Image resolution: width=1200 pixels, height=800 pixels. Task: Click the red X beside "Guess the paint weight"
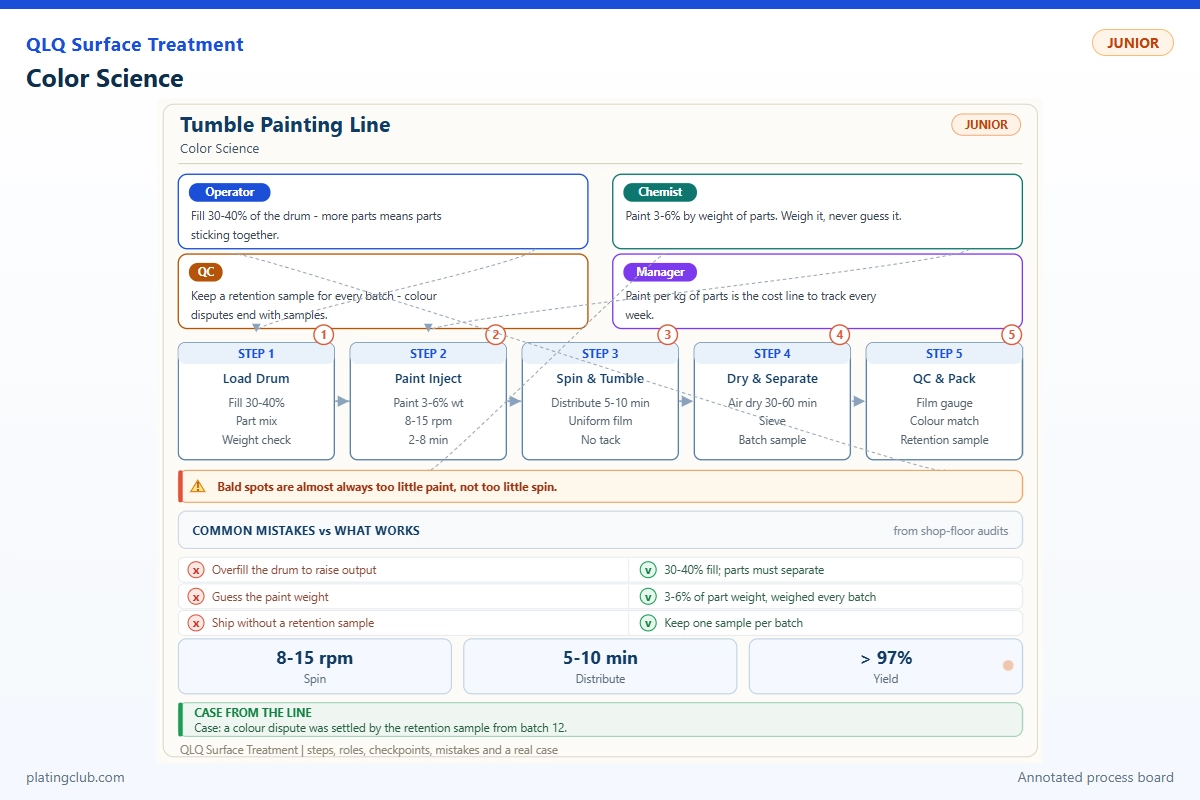(x=196, y=597)
